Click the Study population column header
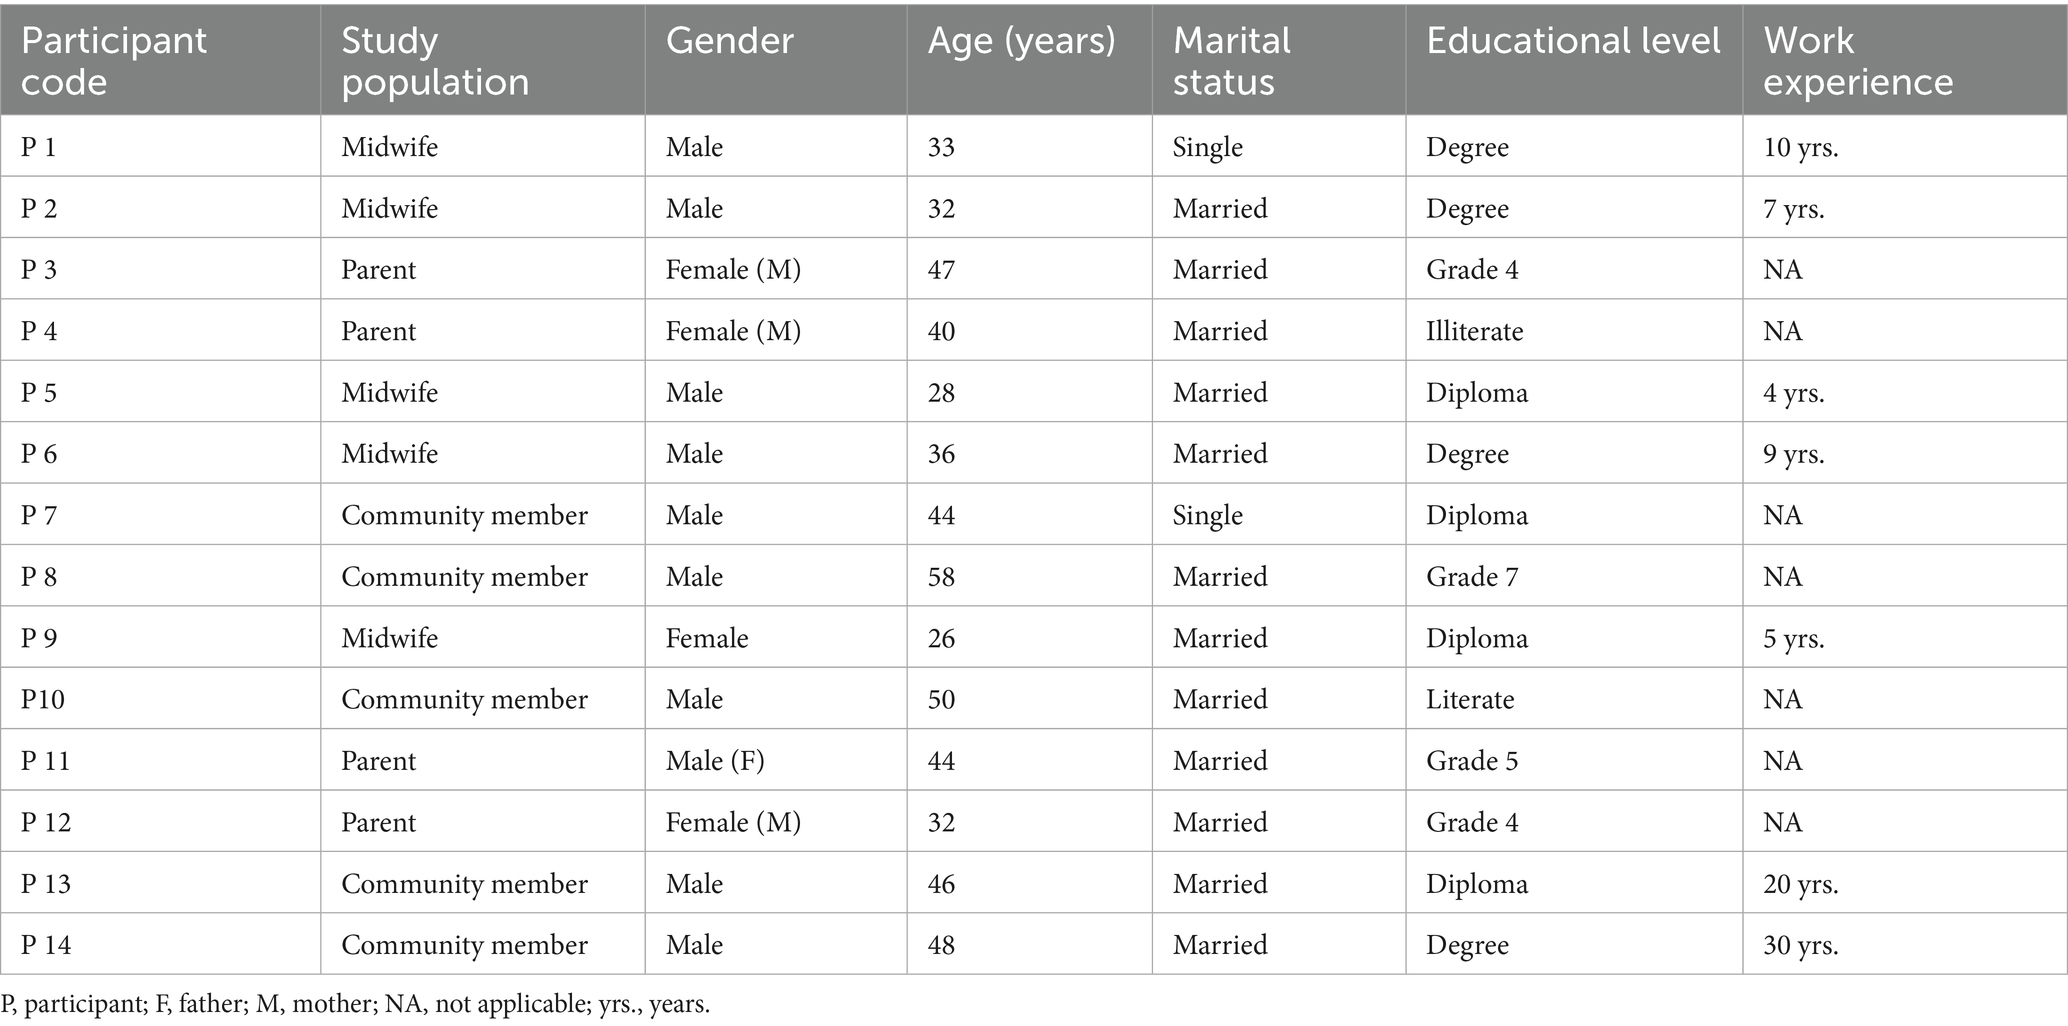The width and height of the screenshot is (2068, 1026). click(483, 60)
